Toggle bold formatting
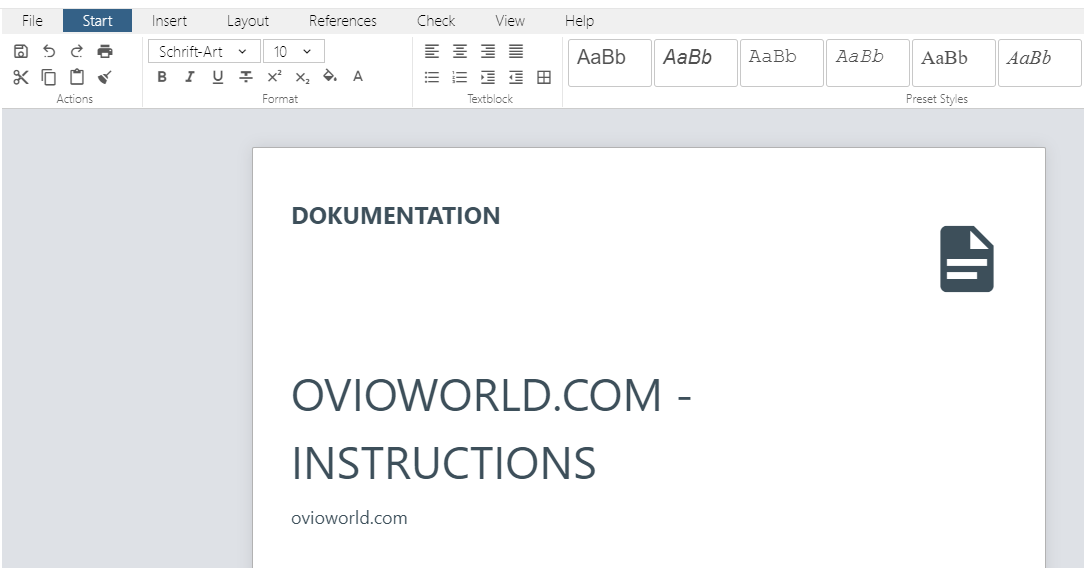This screenshot has height=568, width=1084. click(x=162, y=77)
